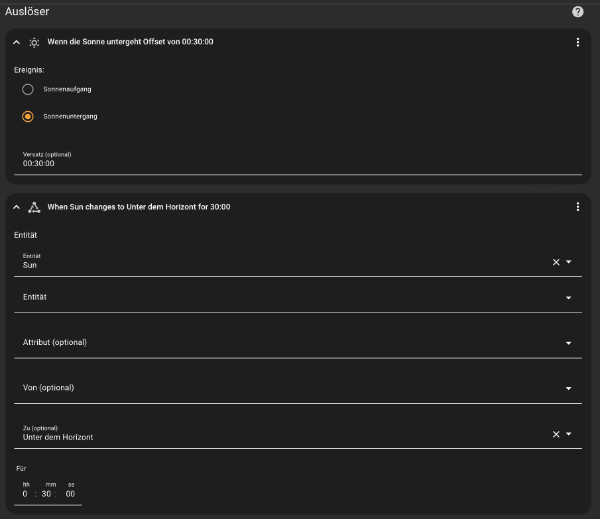Click the minutes field showing 30
Image resolution: width=600 pixels, height=519 pixels.
(49, 493)
